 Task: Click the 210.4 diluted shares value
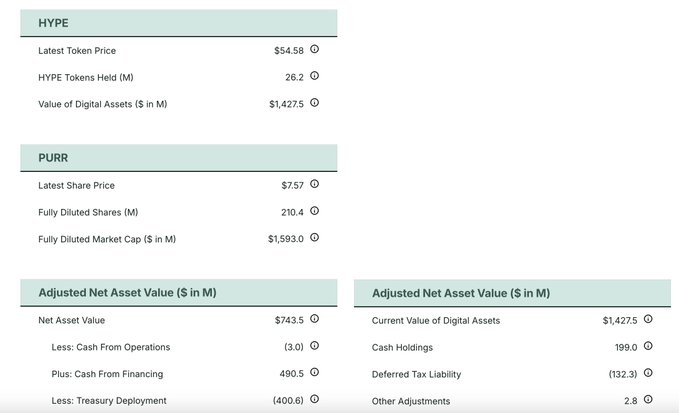292,213
